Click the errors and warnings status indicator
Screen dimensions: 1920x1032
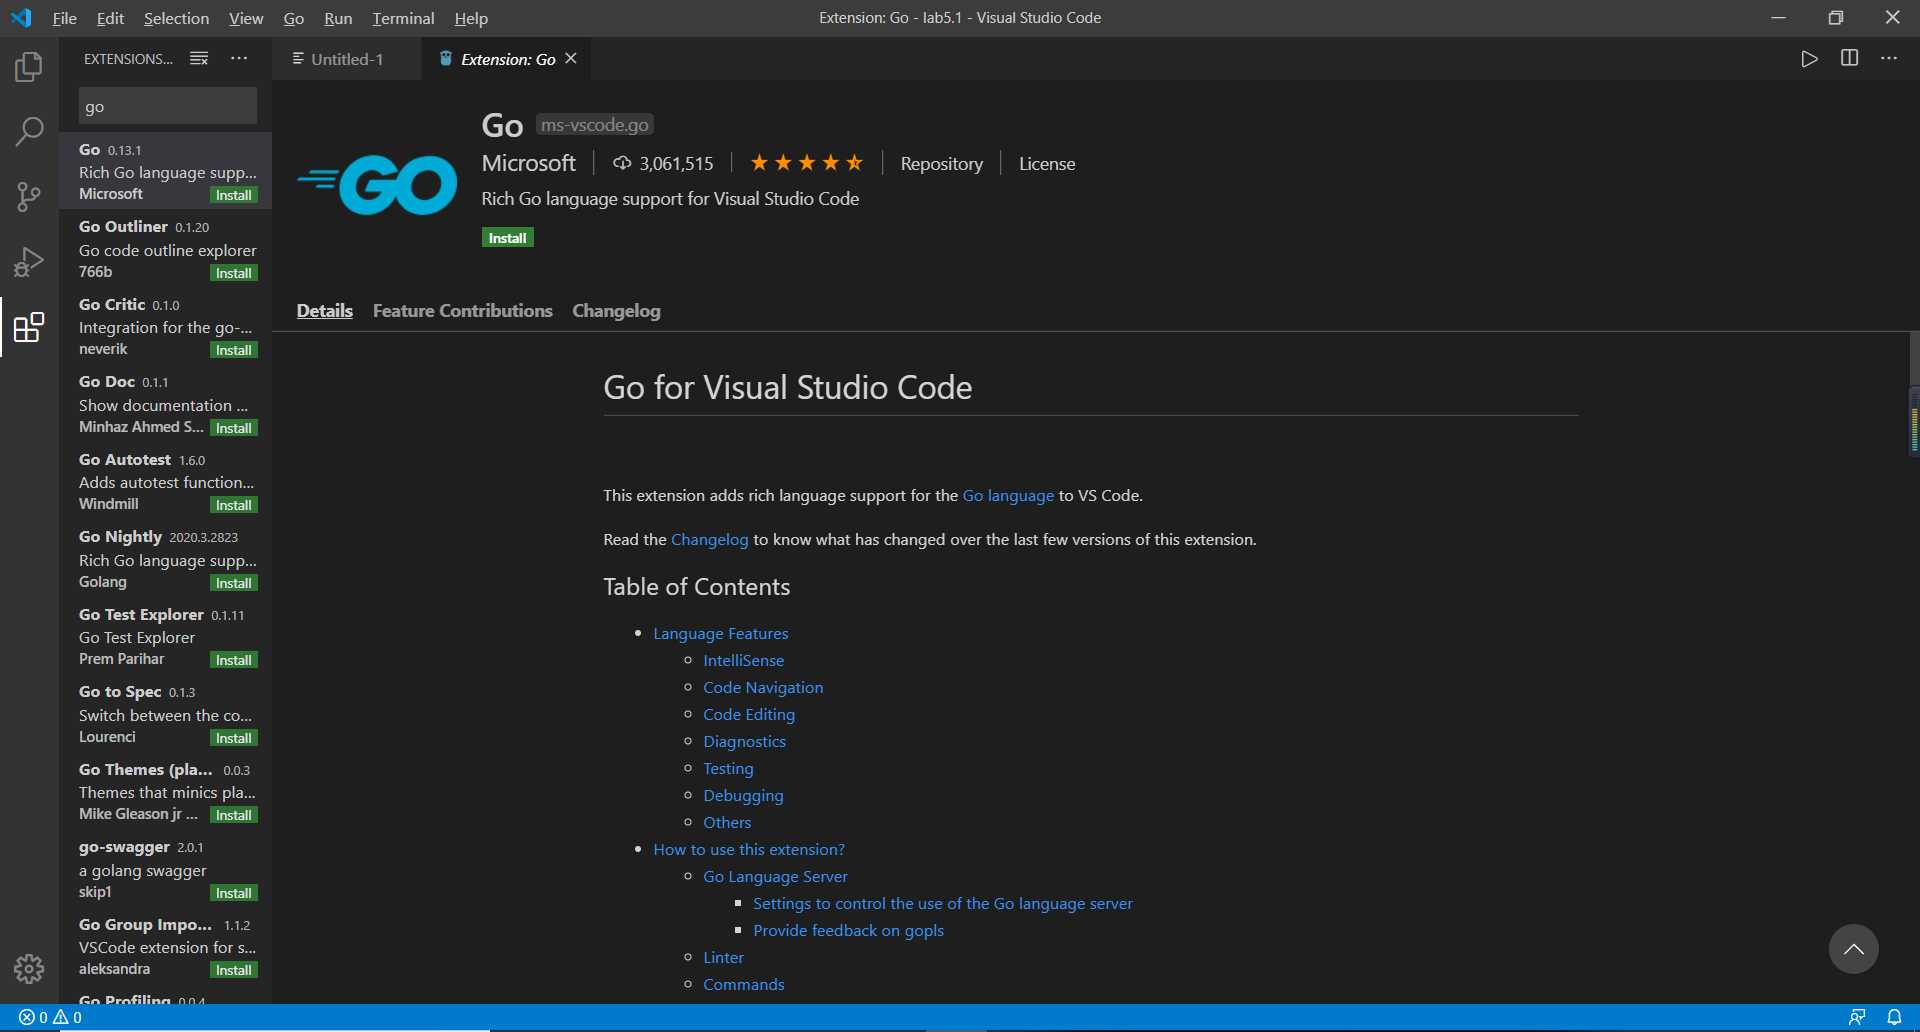click(50, 1017)
